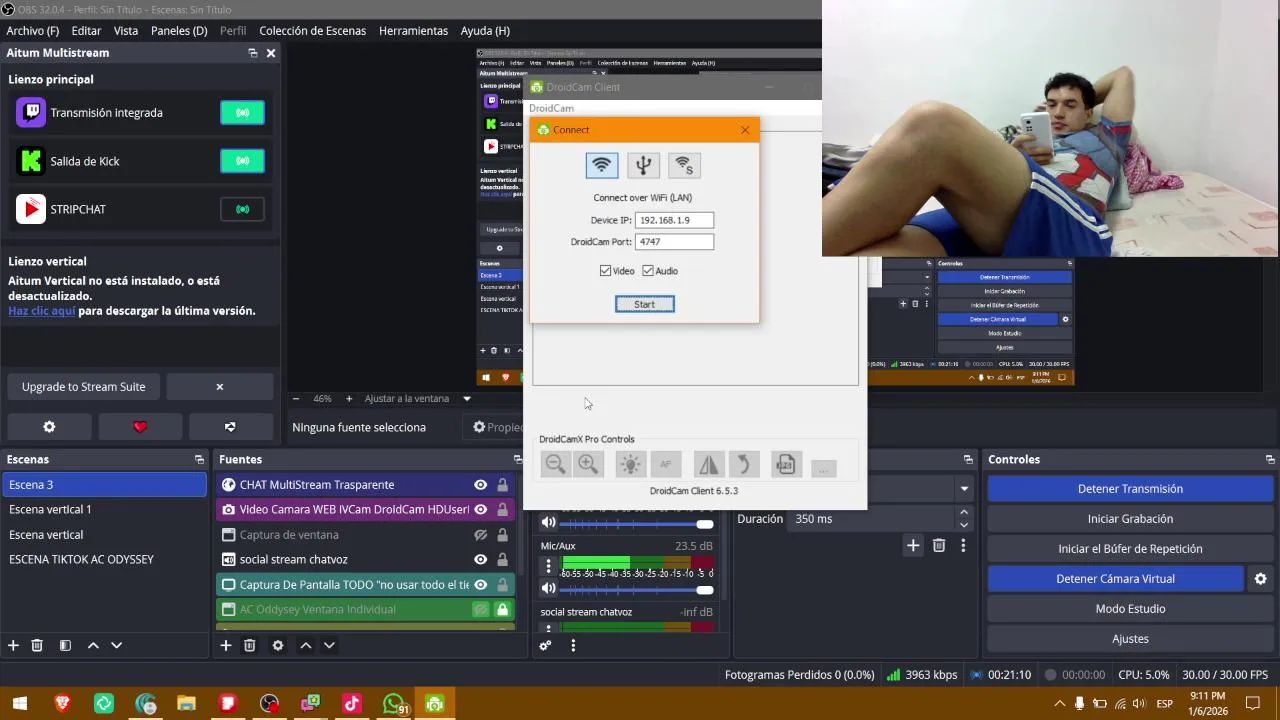Image resolution: width=1280 pixels, height=720 pixels.
Task: Add transition with plus icon
Action: point(913,545)
